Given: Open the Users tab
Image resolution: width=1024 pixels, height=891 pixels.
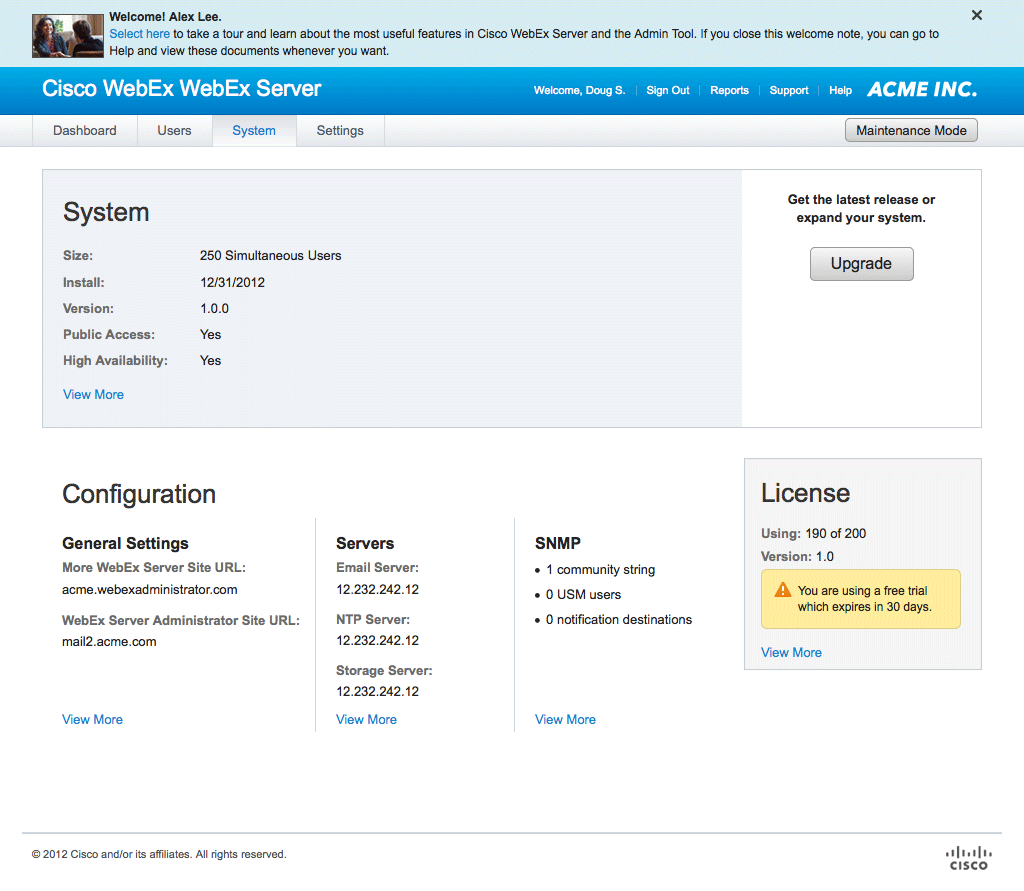Looking at the screenshot, I should click(x=174, y=131).
